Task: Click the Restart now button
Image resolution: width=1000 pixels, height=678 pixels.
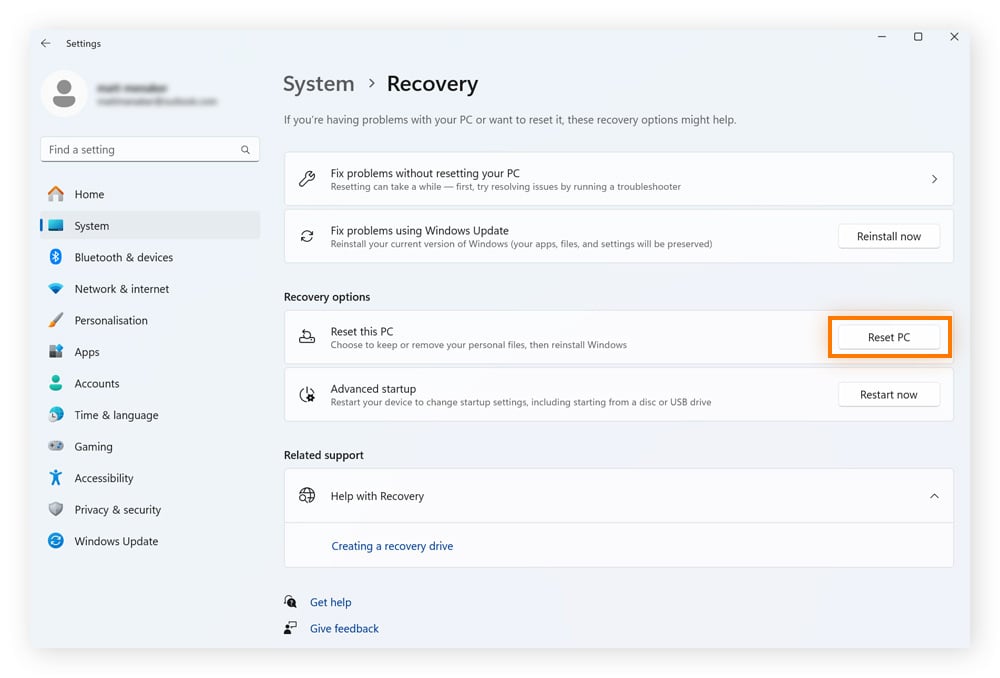Action: (x=888, y=394)
